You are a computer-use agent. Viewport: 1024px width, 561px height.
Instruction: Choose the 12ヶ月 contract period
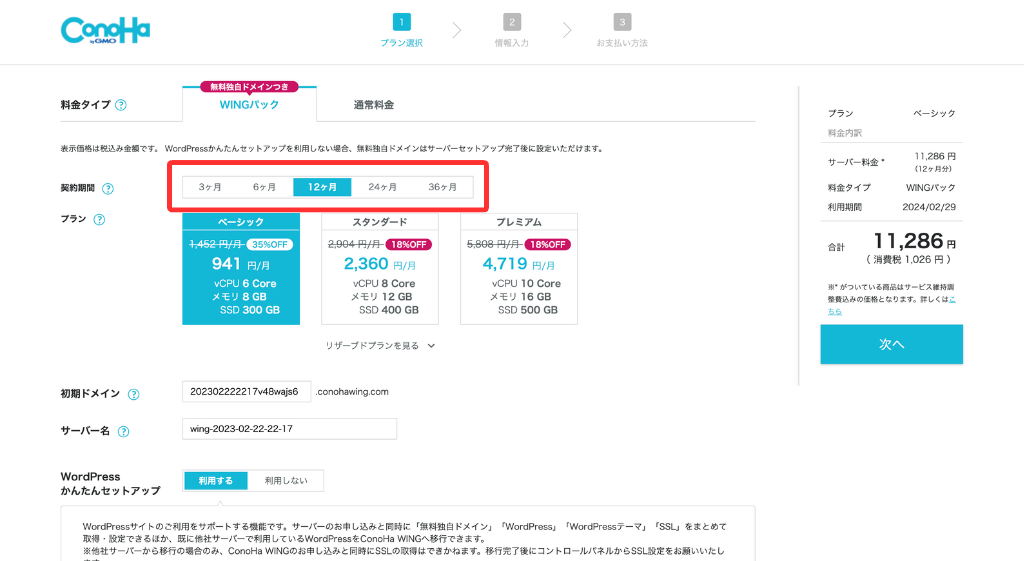(x=322, y=187)
